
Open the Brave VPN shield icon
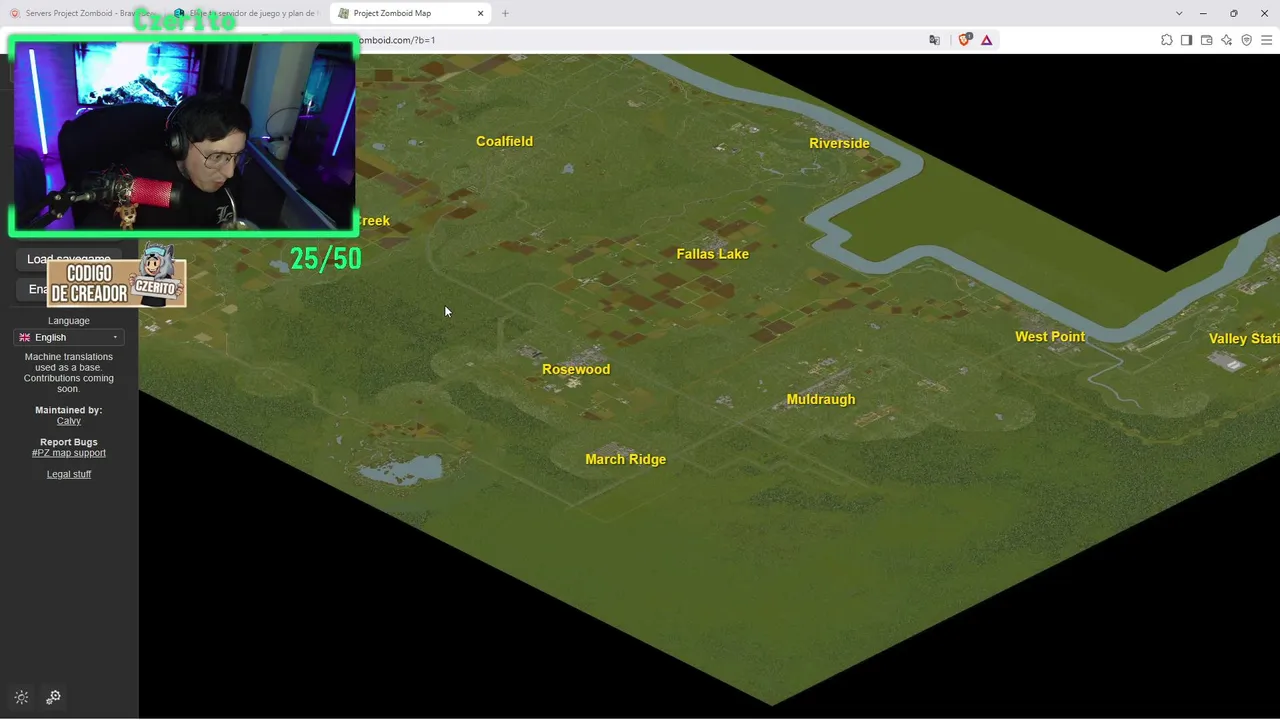[1246, 40]
